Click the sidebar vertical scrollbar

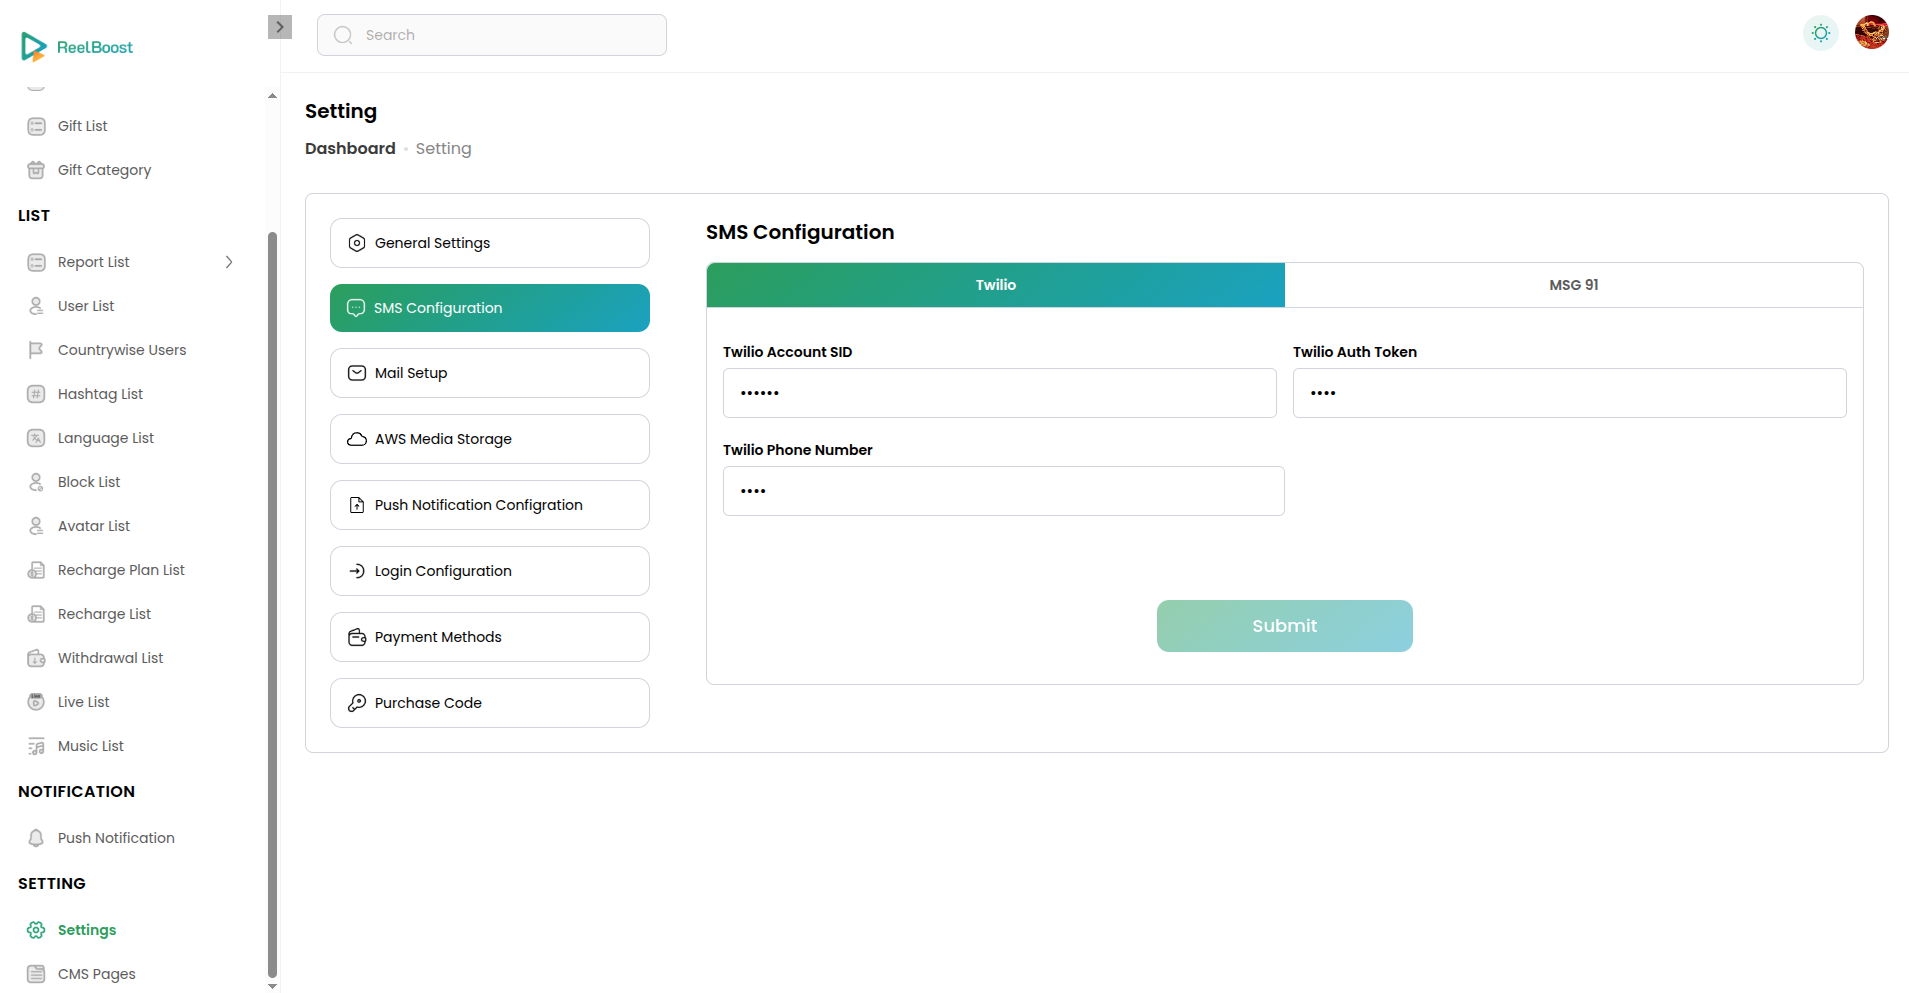pyautogui.click(x=272, y=605)
